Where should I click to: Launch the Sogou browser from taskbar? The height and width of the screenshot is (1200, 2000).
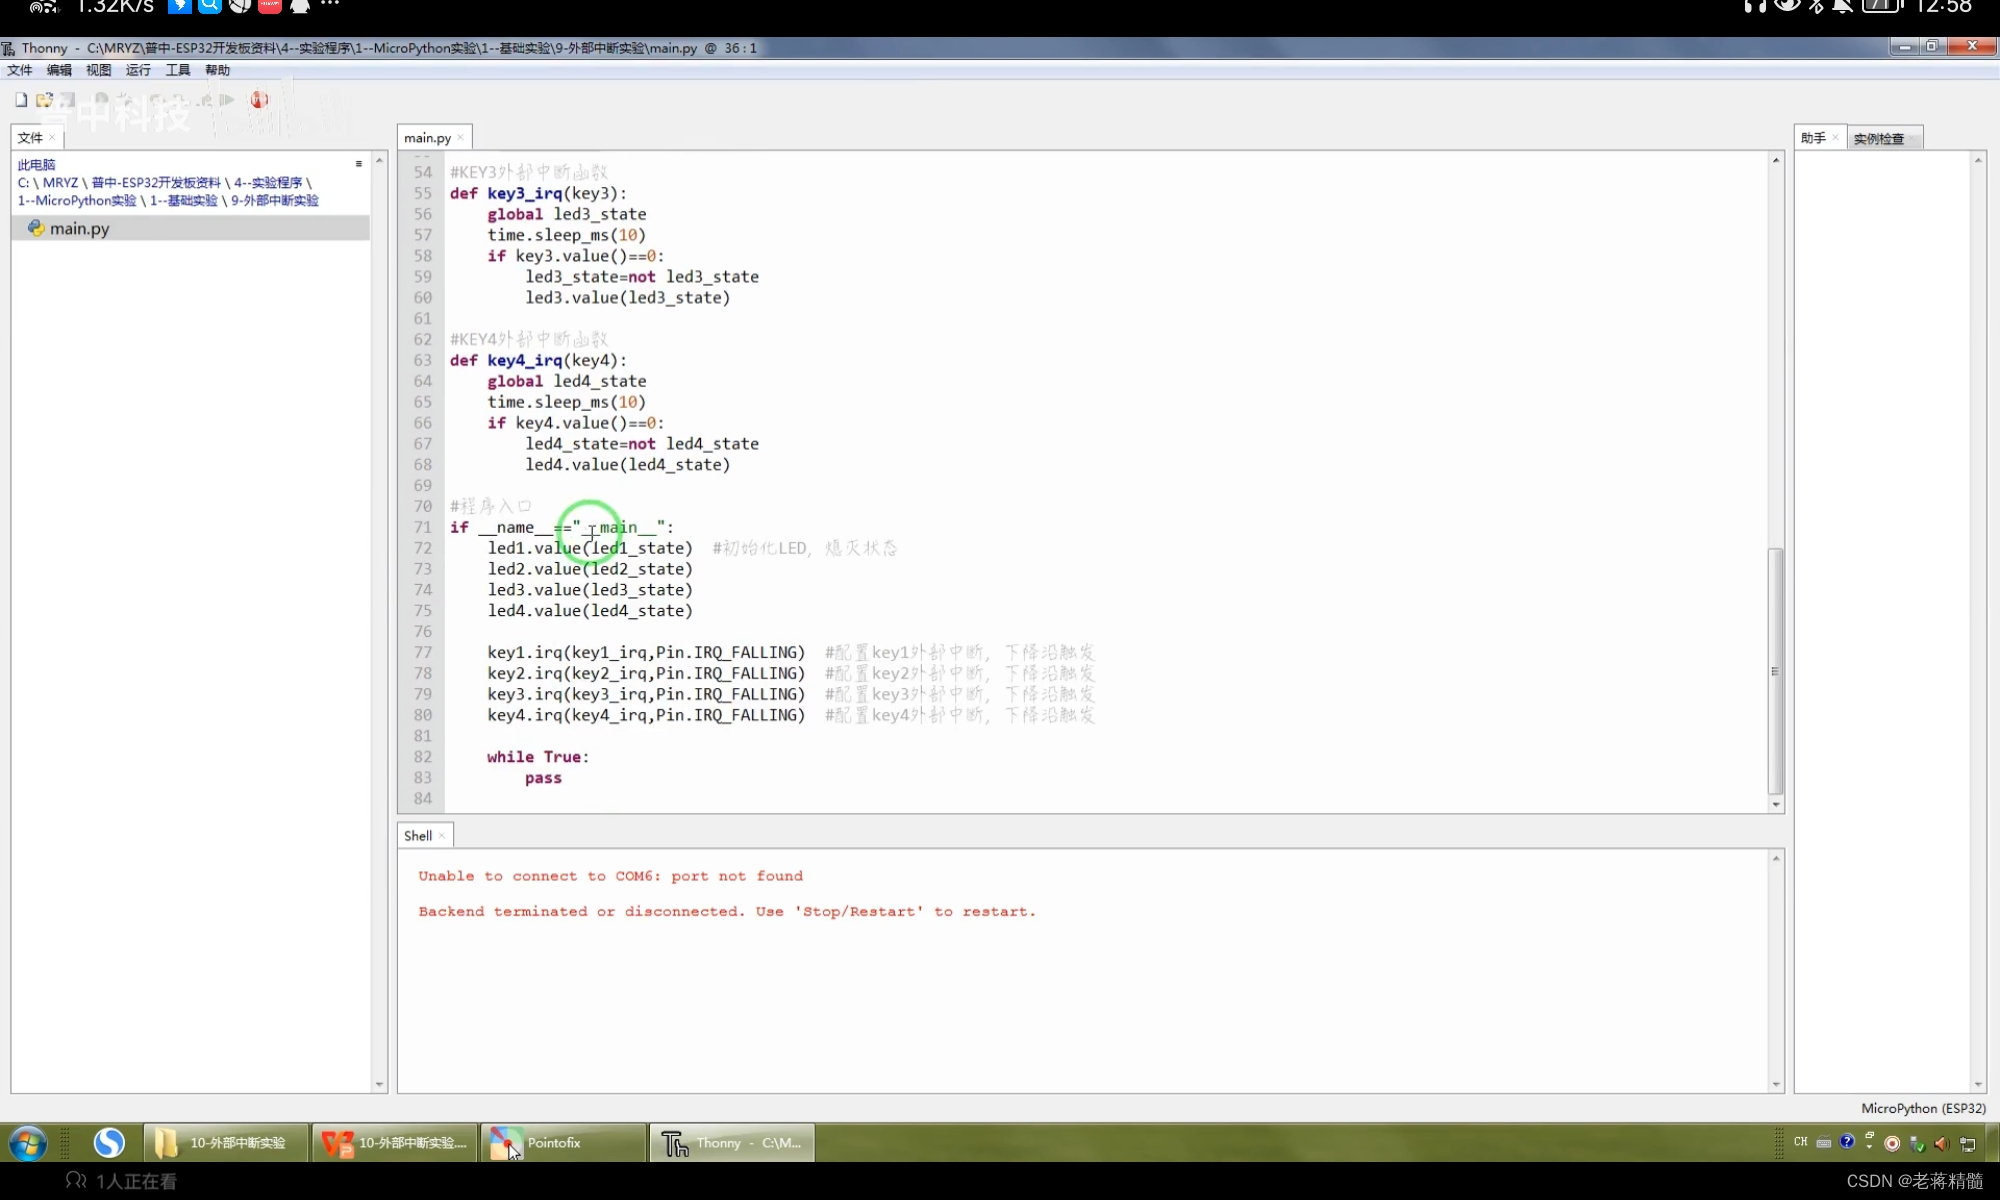[109, 1142]
